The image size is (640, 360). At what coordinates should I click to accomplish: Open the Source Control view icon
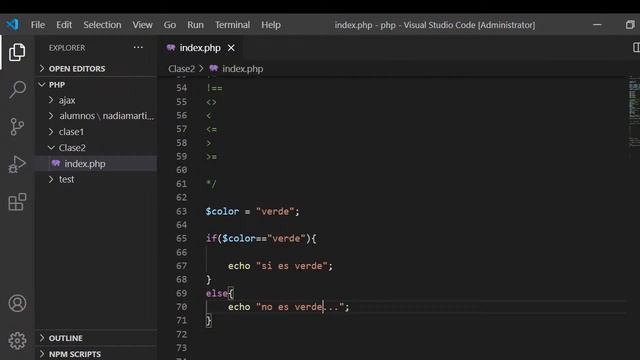[17, 127]
